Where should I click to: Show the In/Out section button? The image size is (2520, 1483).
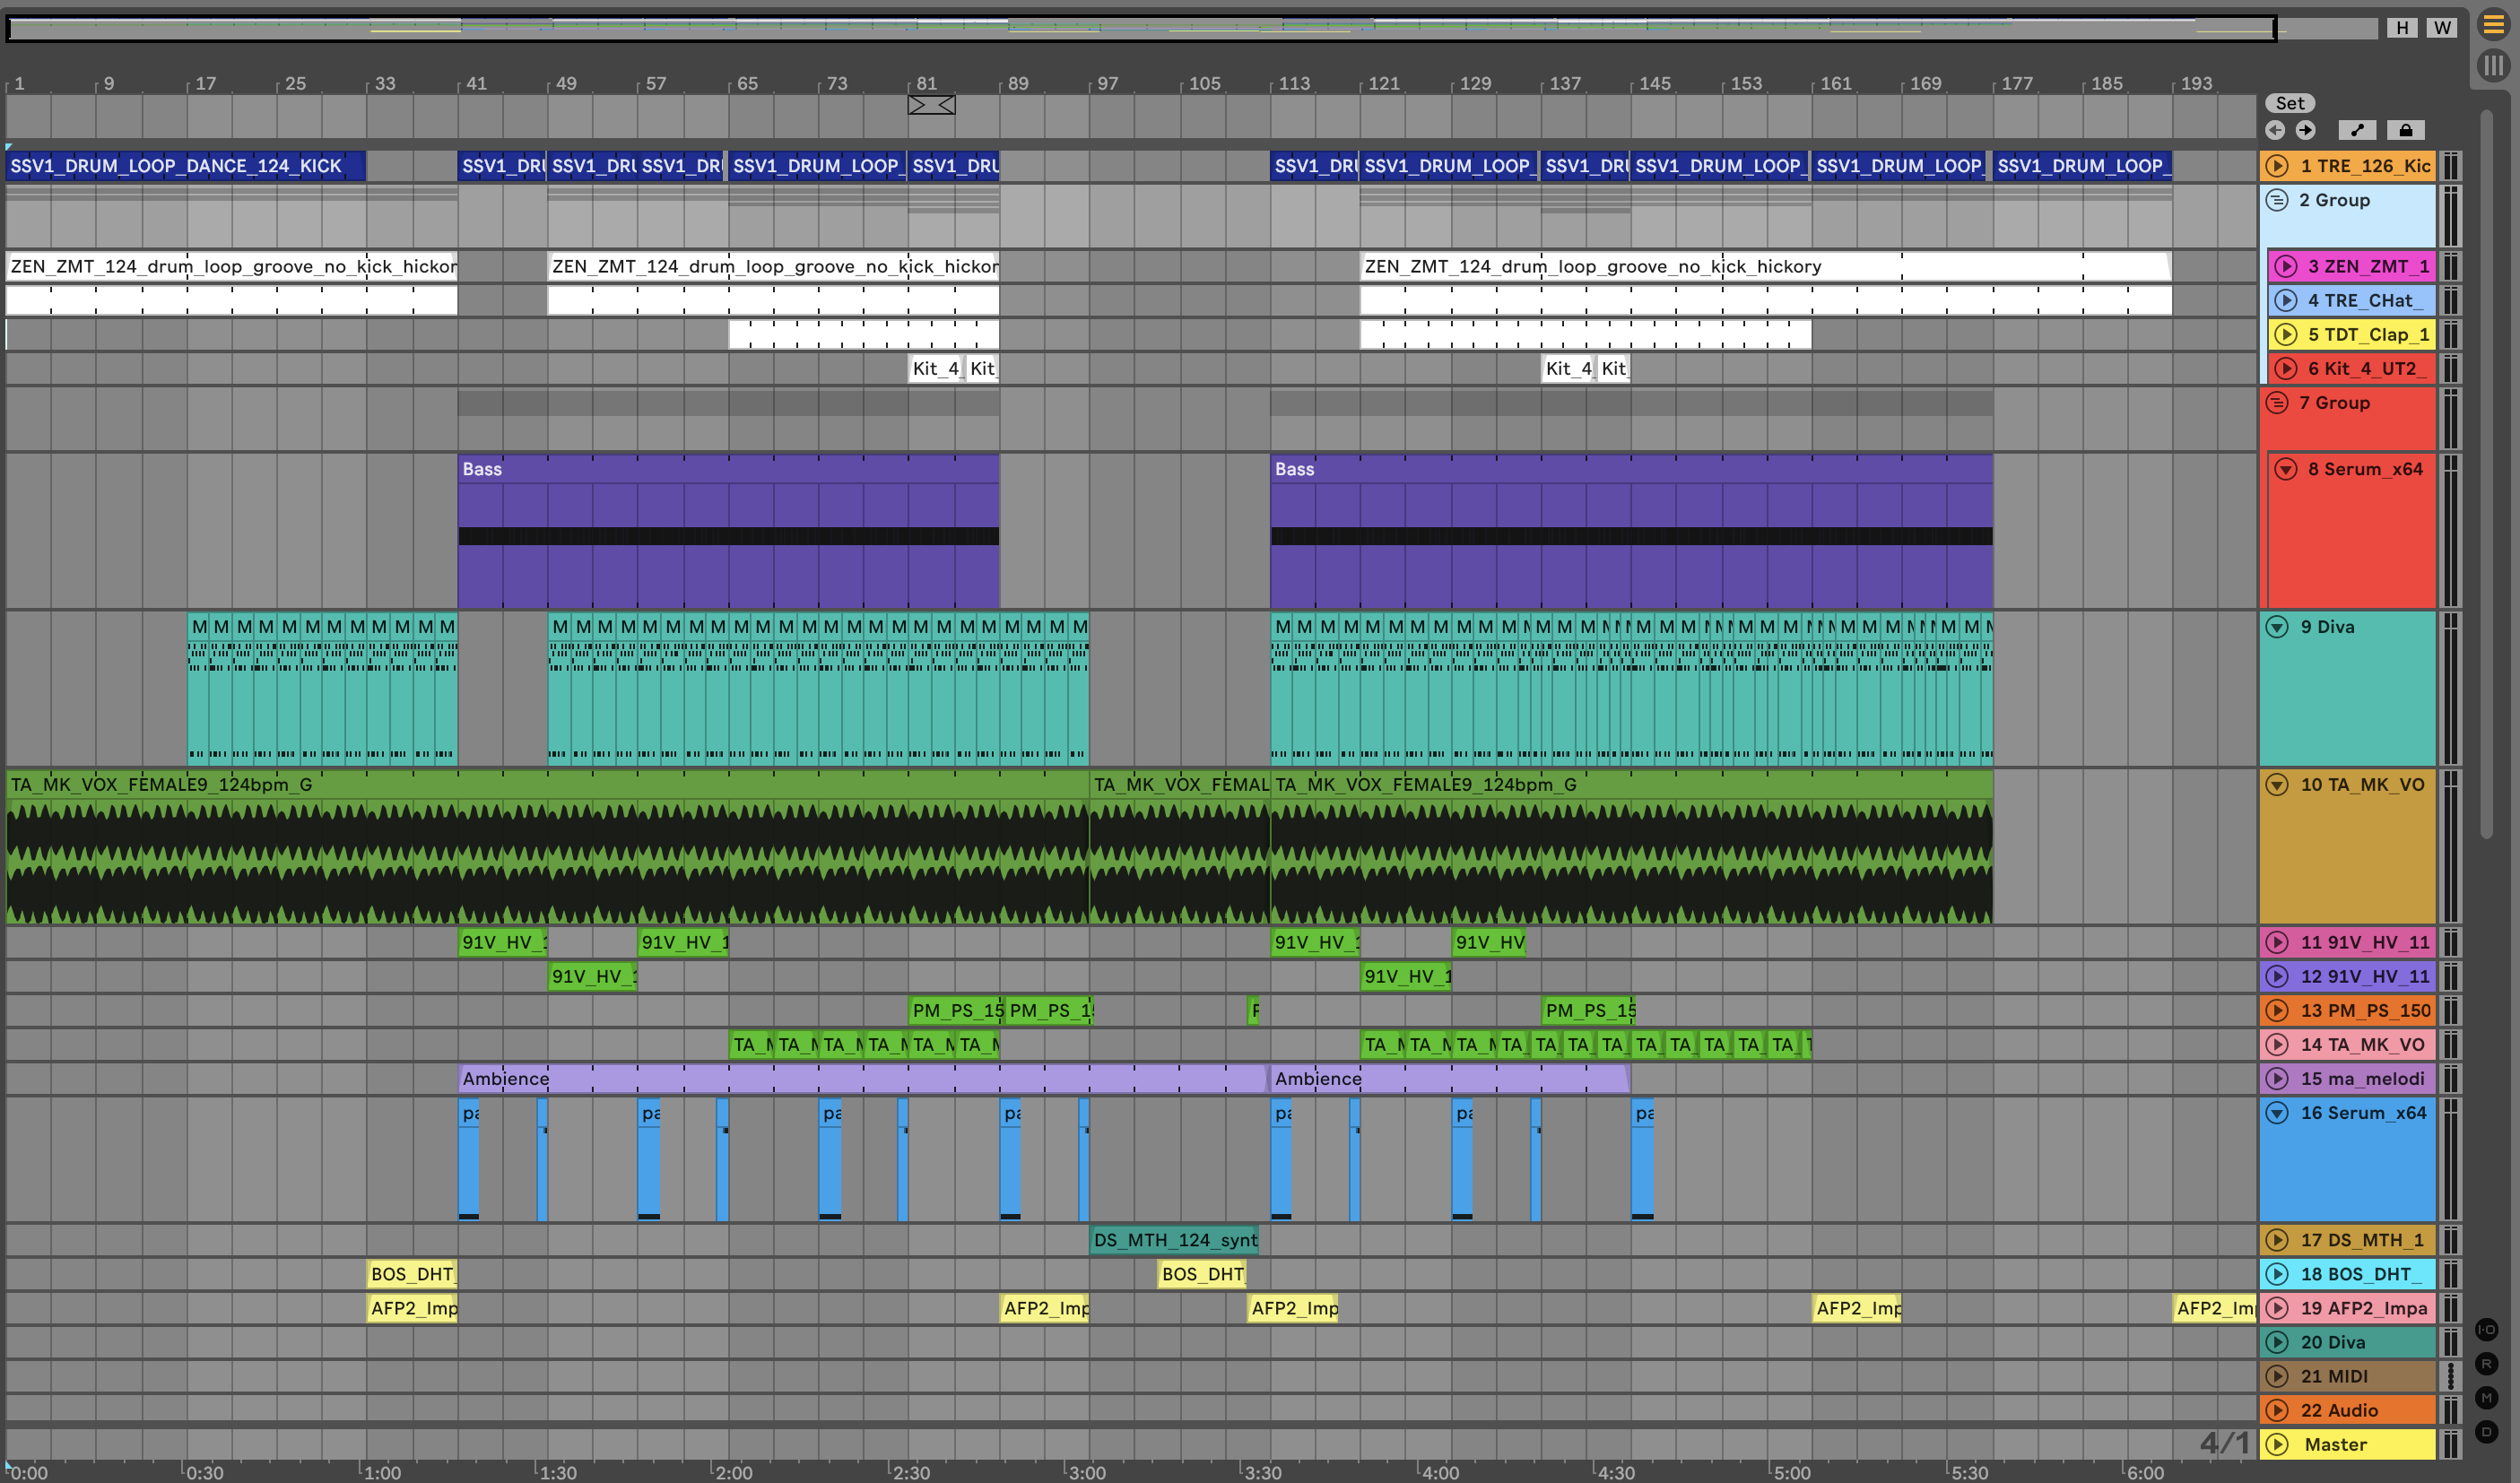coord(2487,1329)
